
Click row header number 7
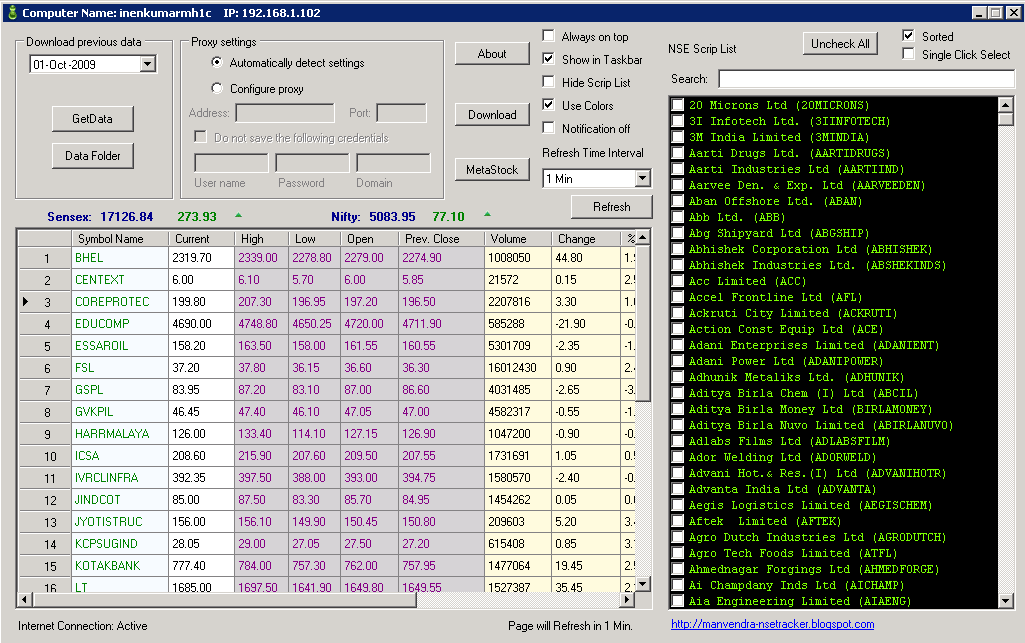(x=45, y=390)
